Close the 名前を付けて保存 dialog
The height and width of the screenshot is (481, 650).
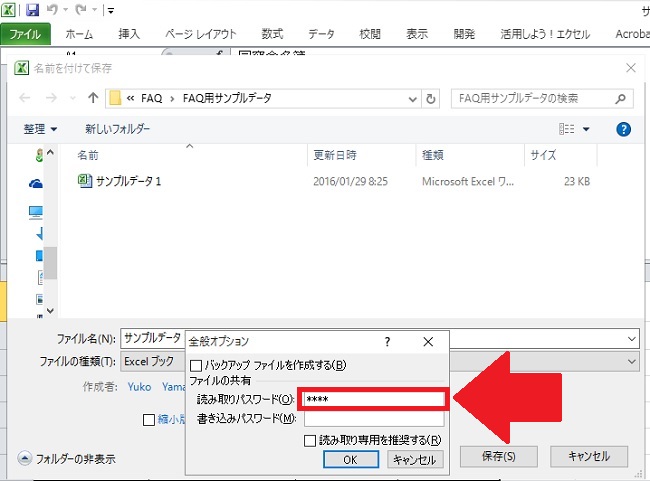tap(631, 68)
